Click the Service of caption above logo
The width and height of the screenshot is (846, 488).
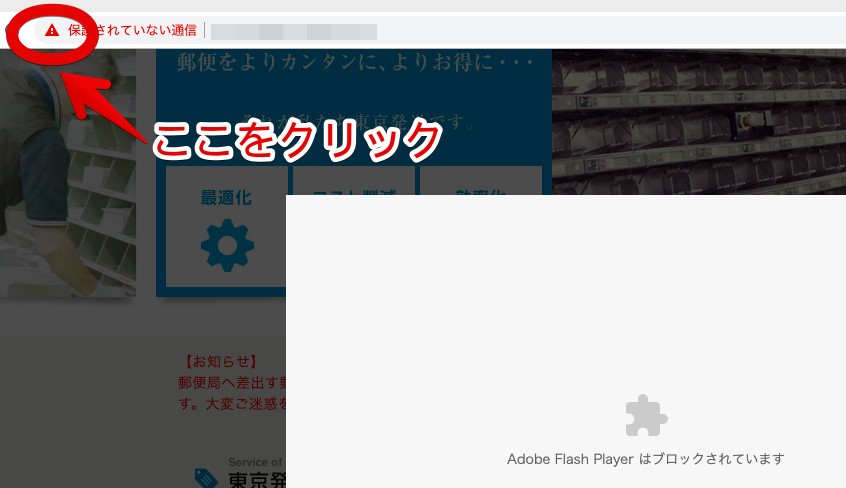tap(256, 462)
